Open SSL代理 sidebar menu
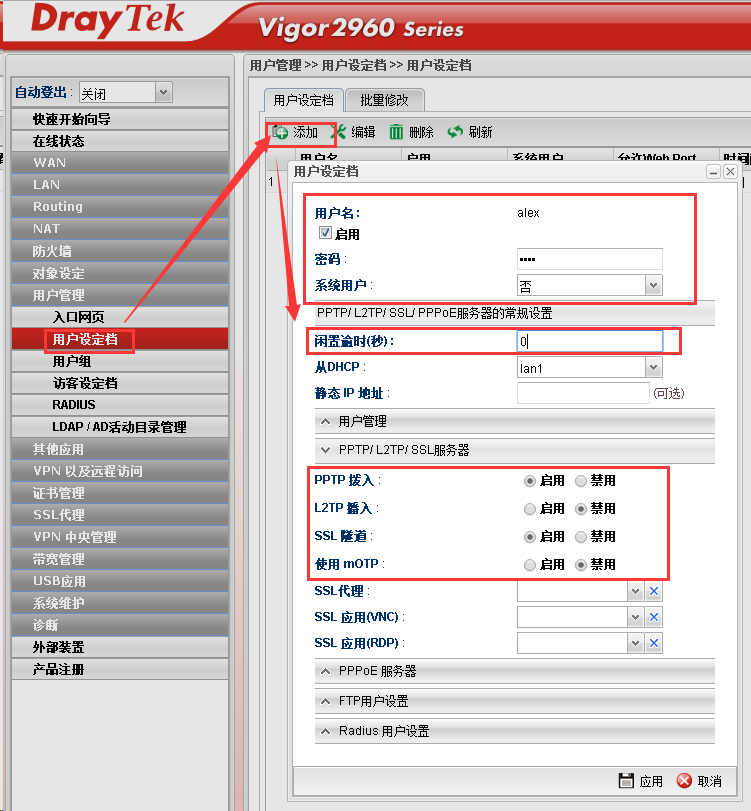This screenshot has height=811, width=751. 120,515
